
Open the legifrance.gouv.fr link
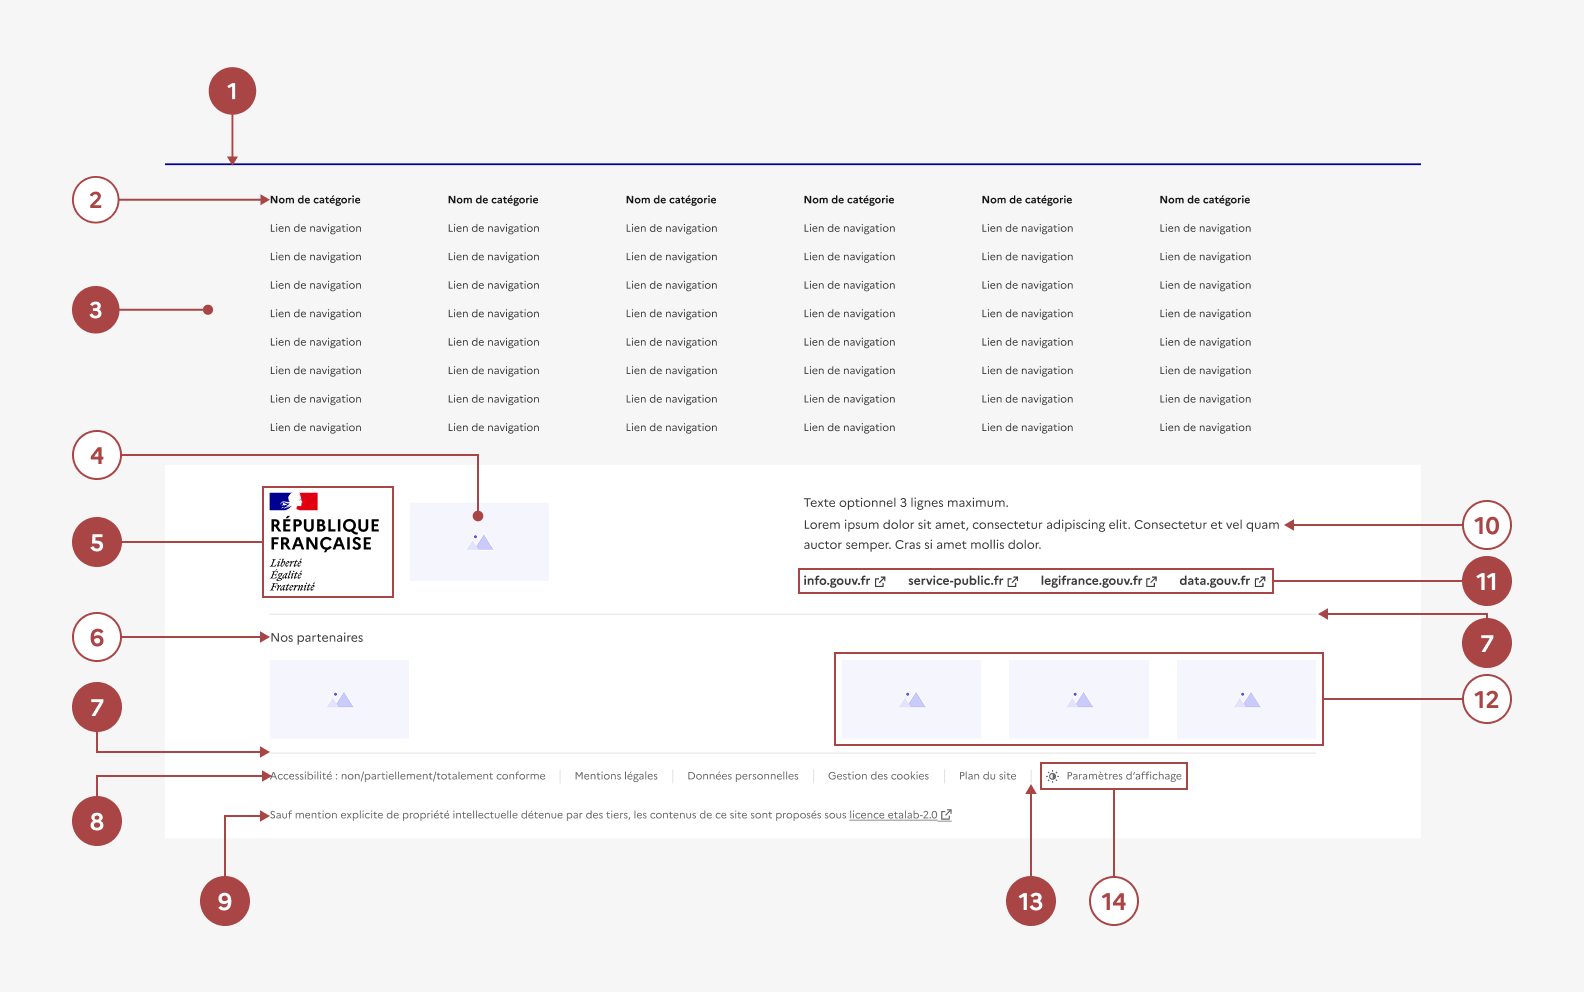click(1098, 581)
